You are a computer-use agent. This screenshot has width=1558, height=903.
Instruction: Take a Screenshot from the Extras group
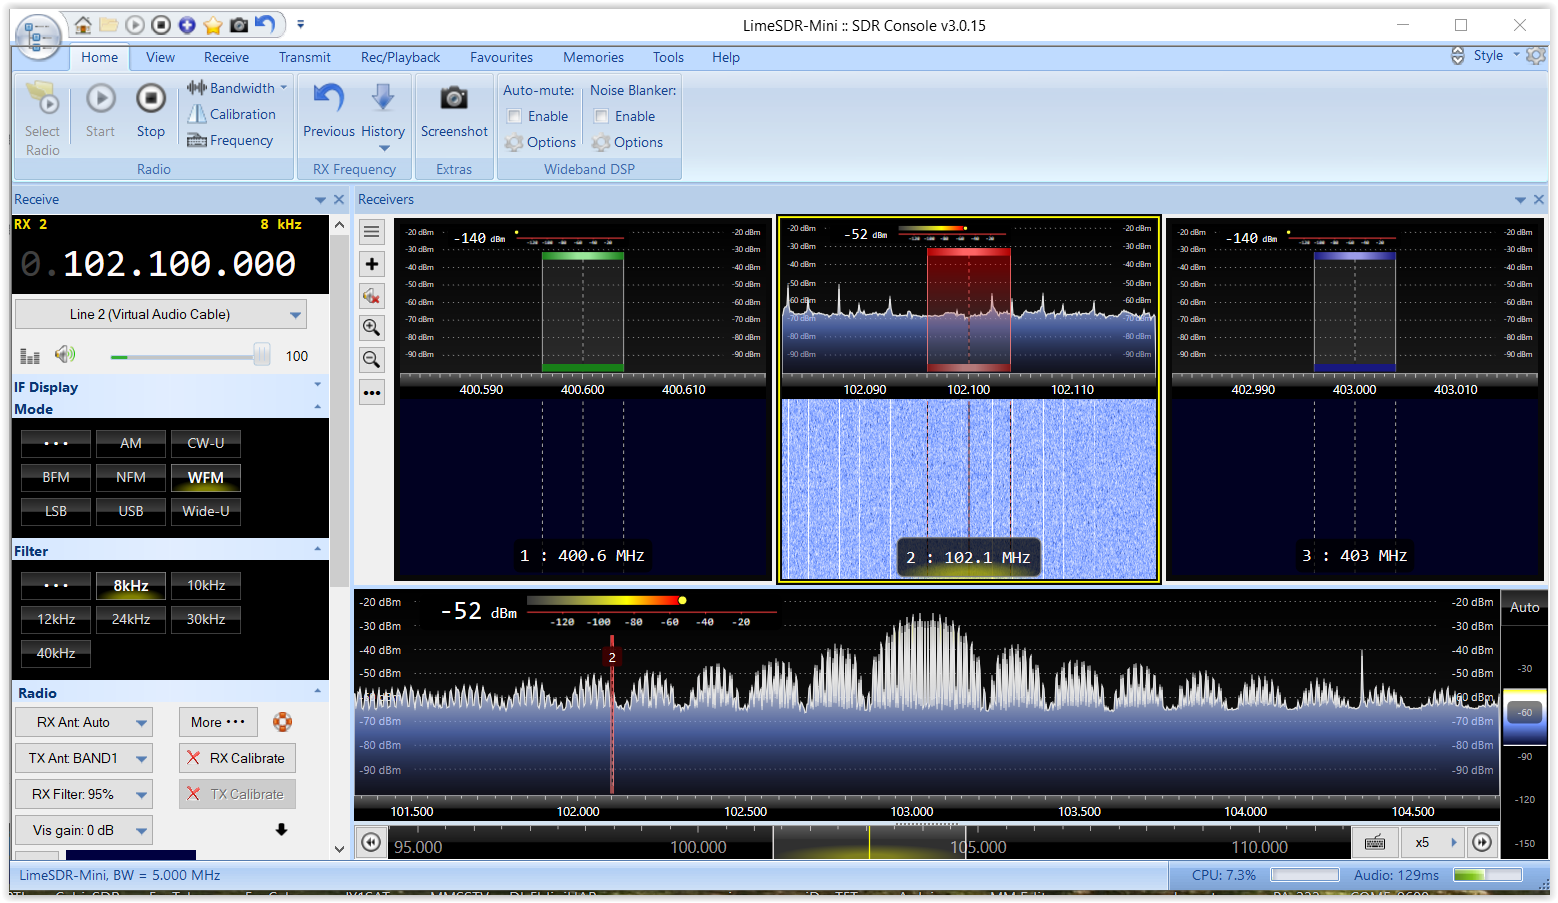[454, 111]
